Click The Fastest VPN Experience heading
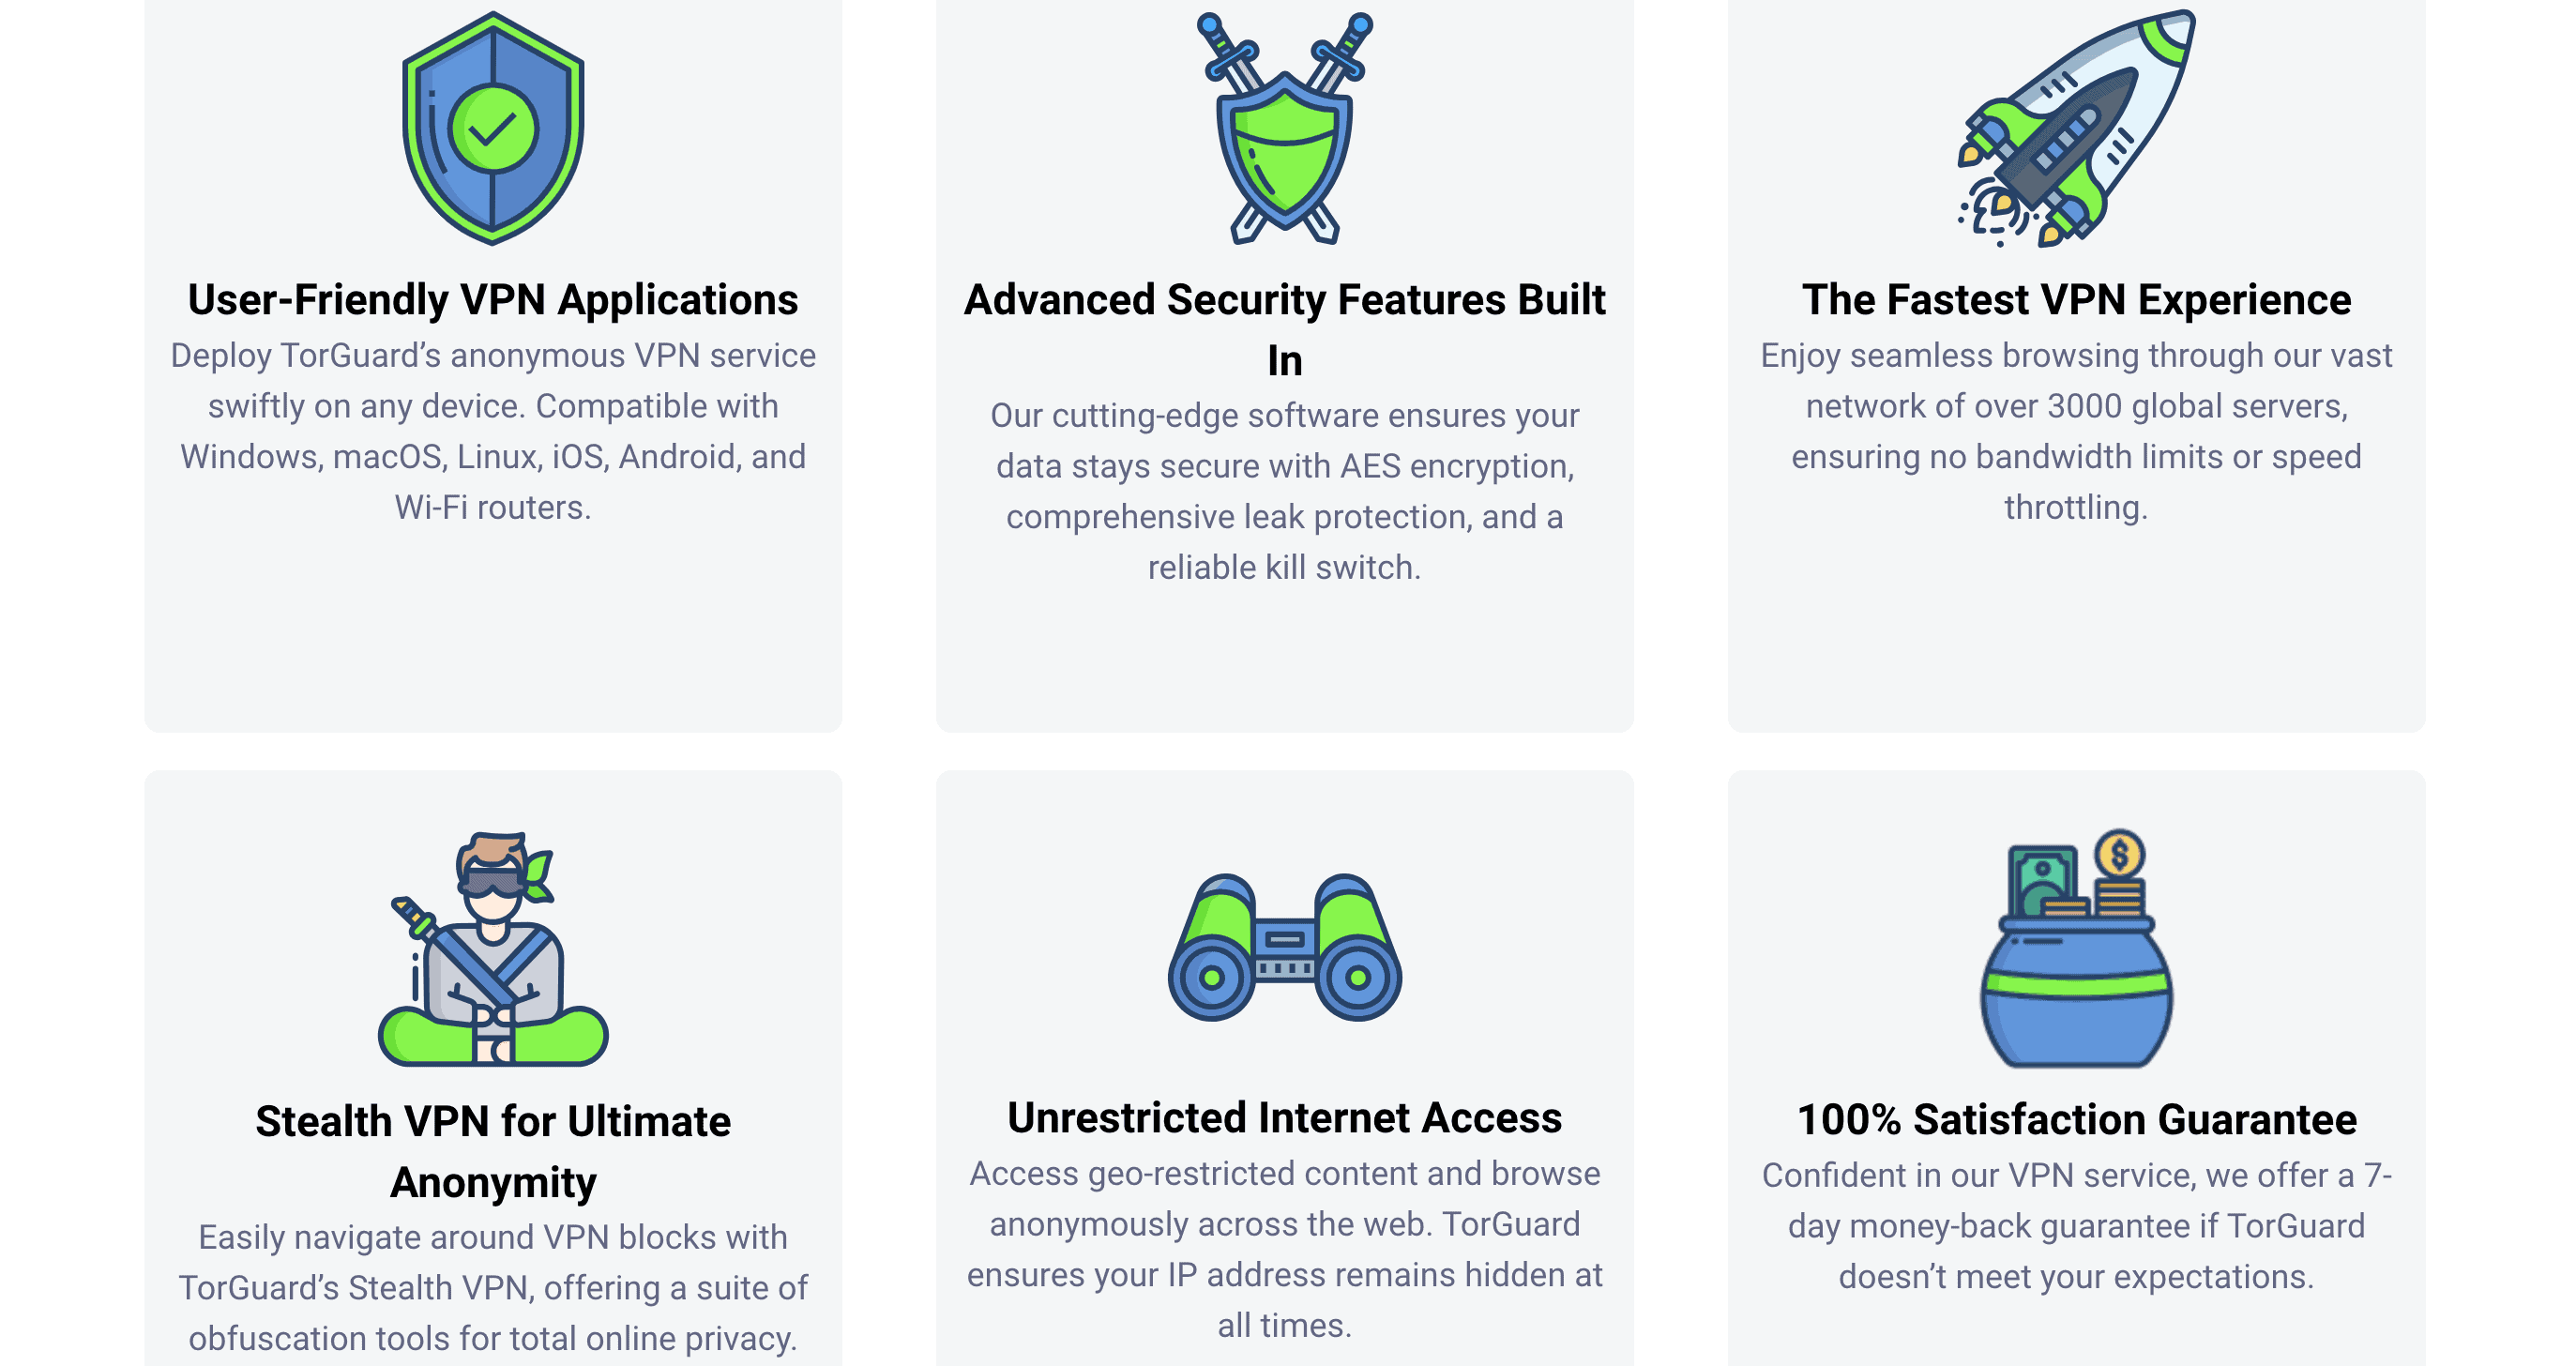The width and height of the screenshot is (2576, 1366). tap(2077, 300)
